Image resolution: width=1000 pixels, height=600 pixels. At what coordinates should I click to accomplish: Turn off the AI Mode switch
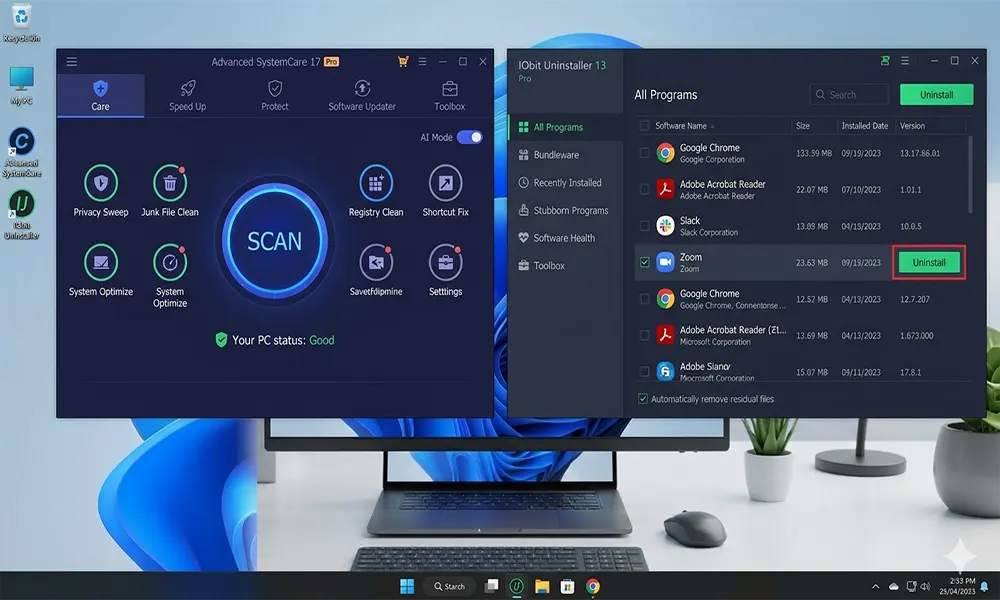pos(469,137)
